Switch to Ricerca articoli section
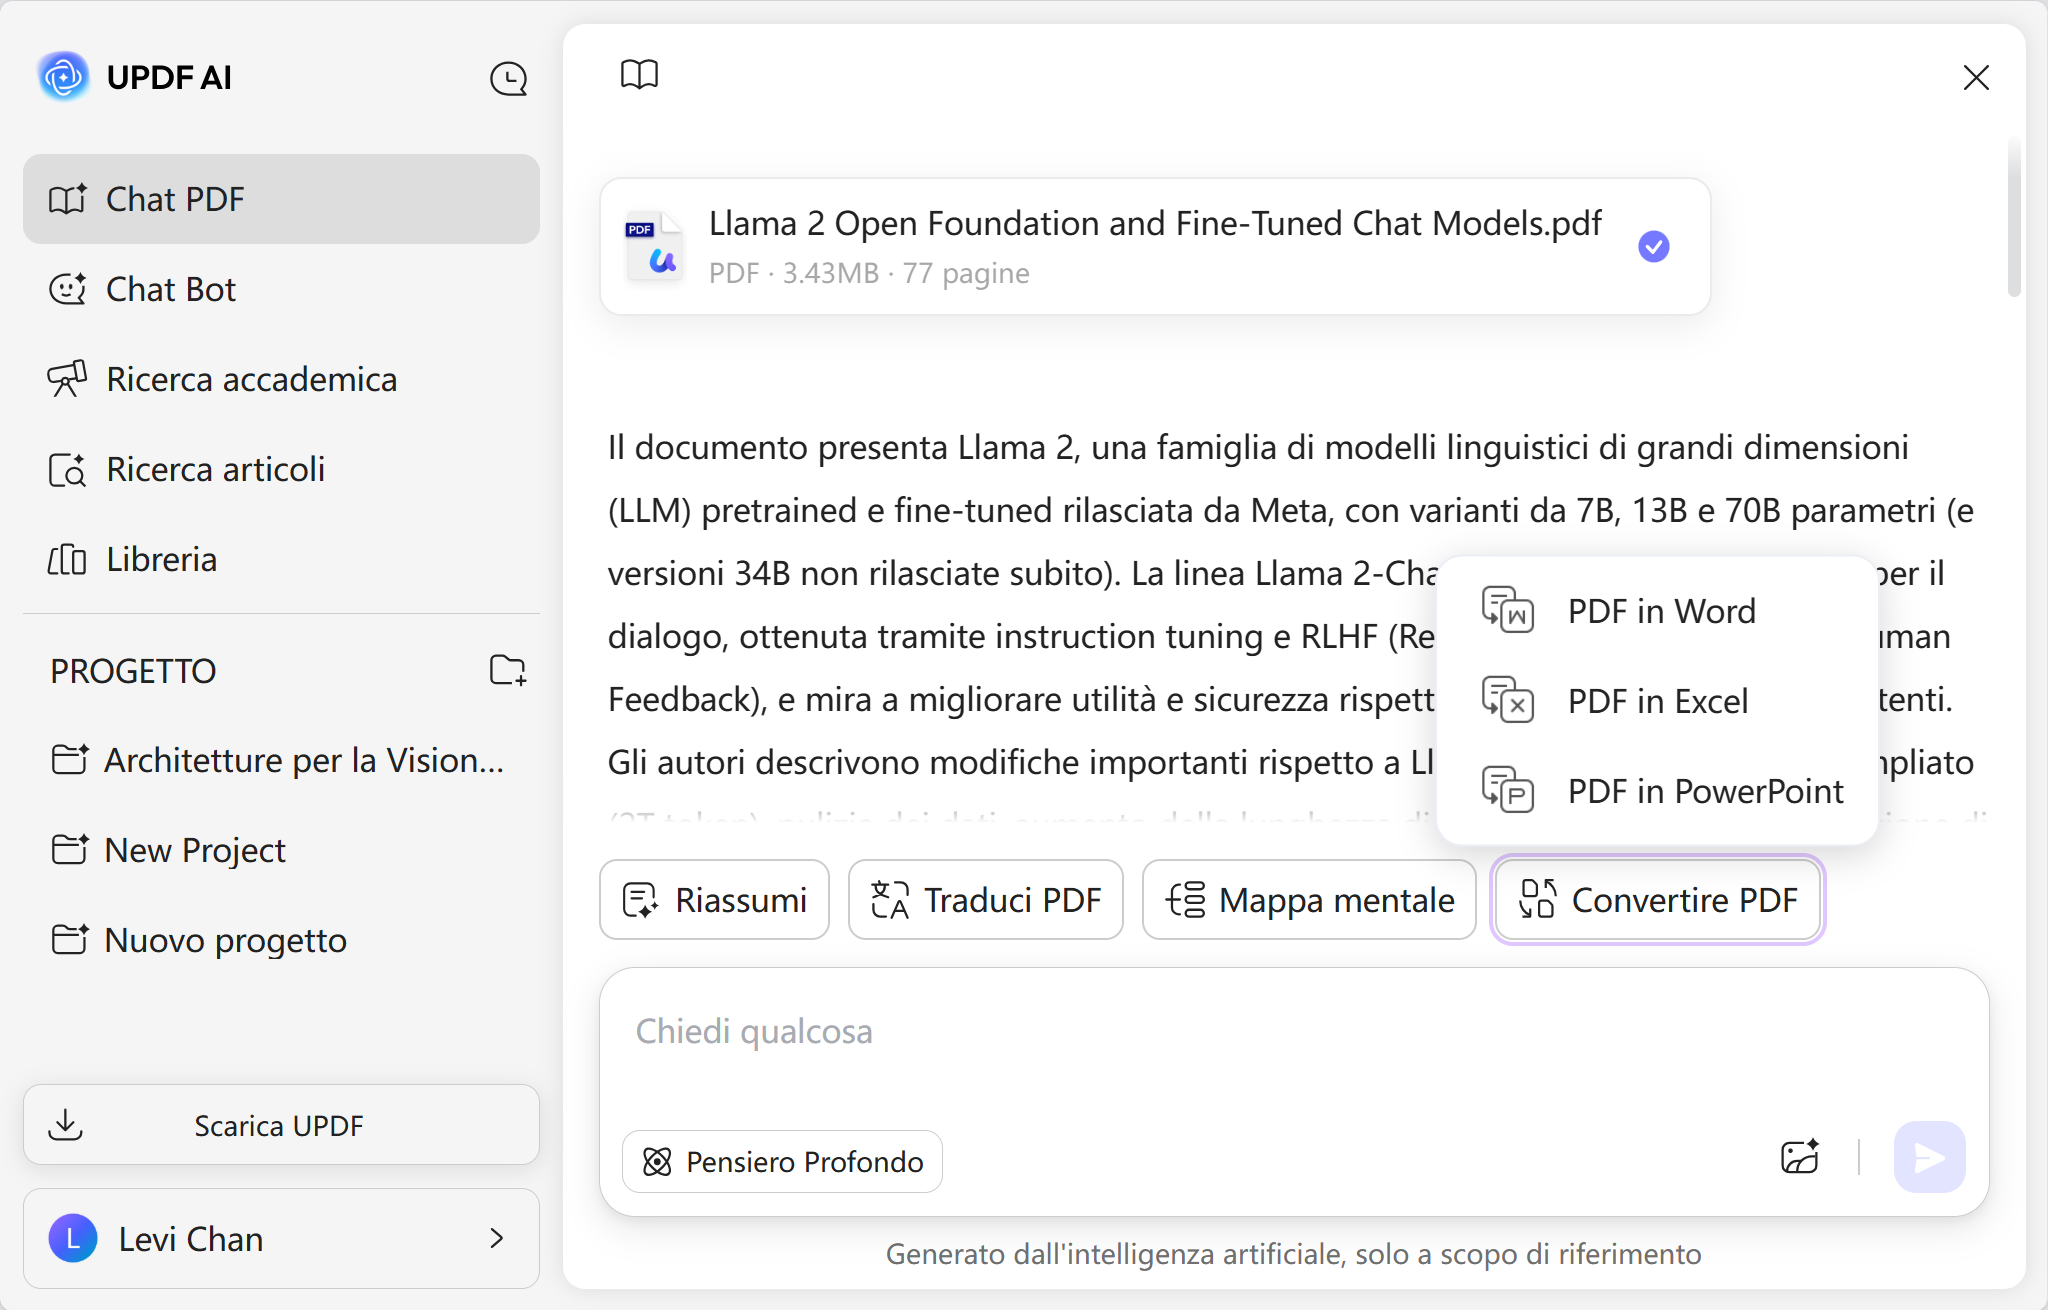This screenshot has height=1310, width=2048. (215, 469)
